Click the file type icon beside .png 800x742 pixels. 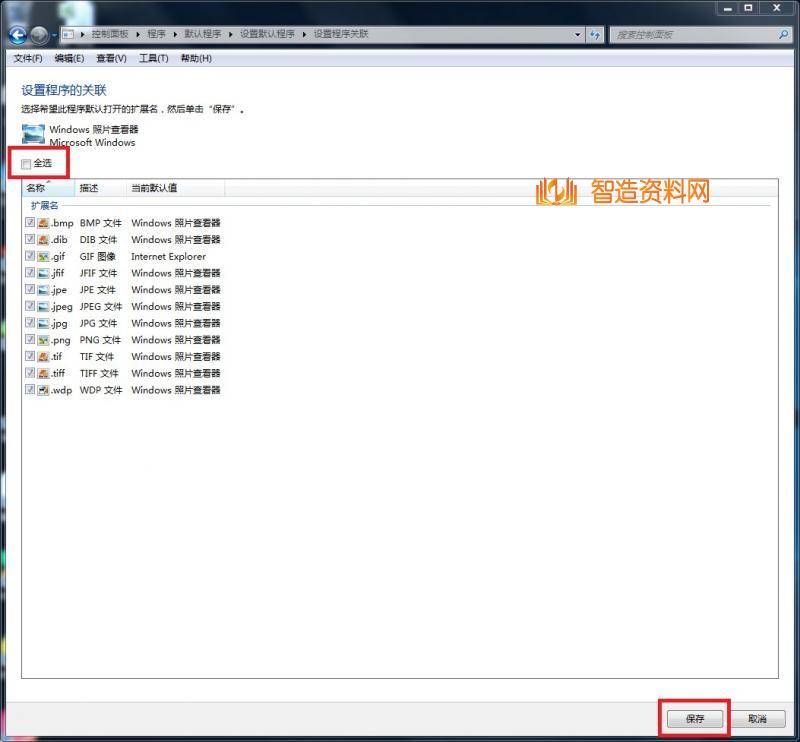tap(44, 339)
